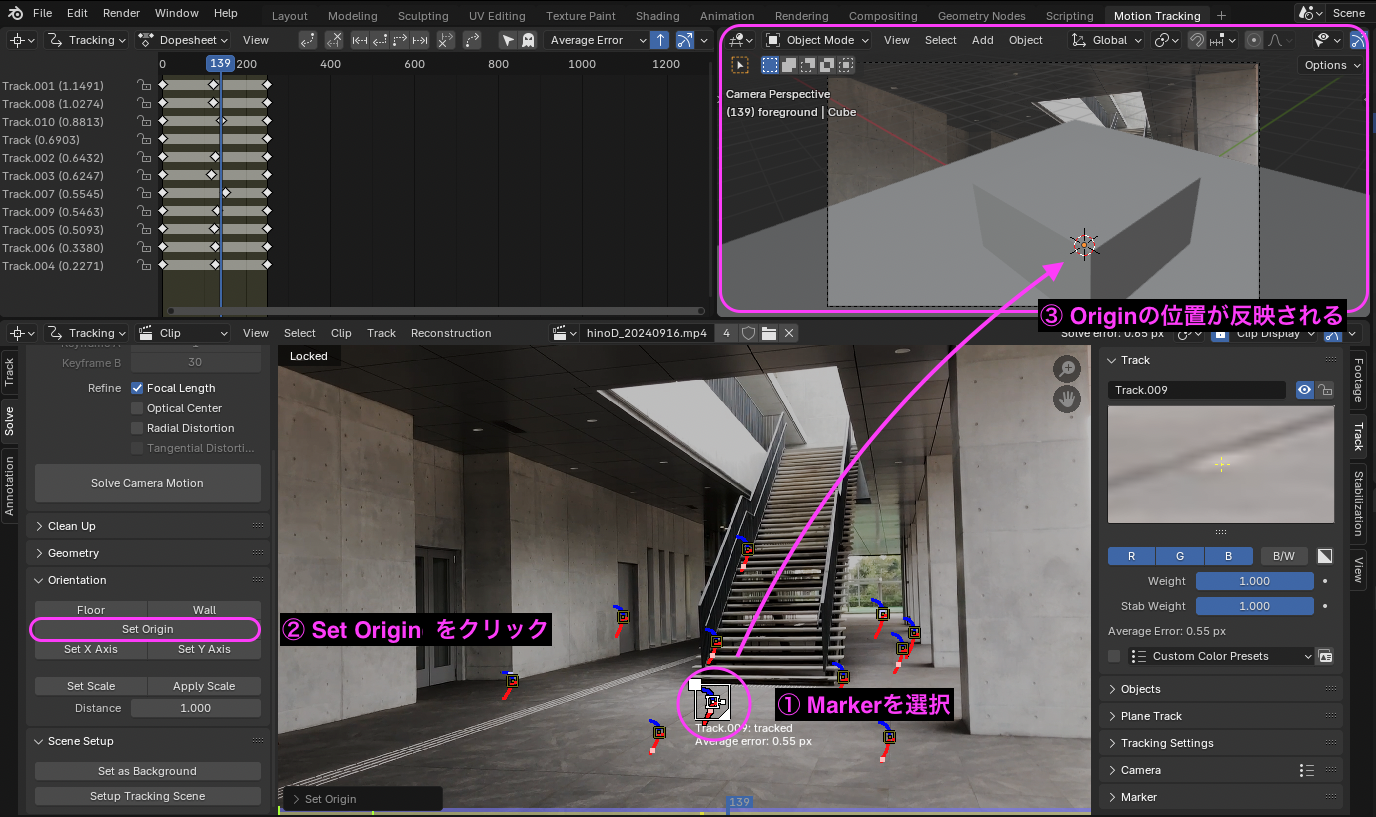The height and width of the screenshot is (817, 1376).
Task: Click the Set as Background button
Action: [x=147, y=771]
